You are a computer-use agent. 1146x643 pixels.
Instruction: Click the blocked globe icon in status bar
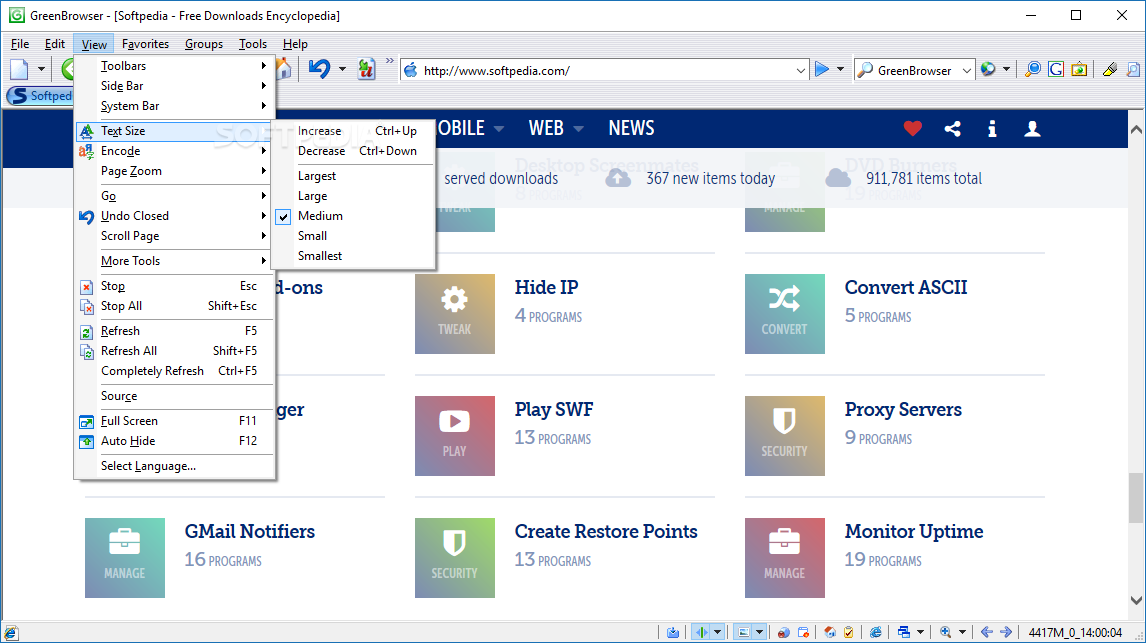click(783, 632)
